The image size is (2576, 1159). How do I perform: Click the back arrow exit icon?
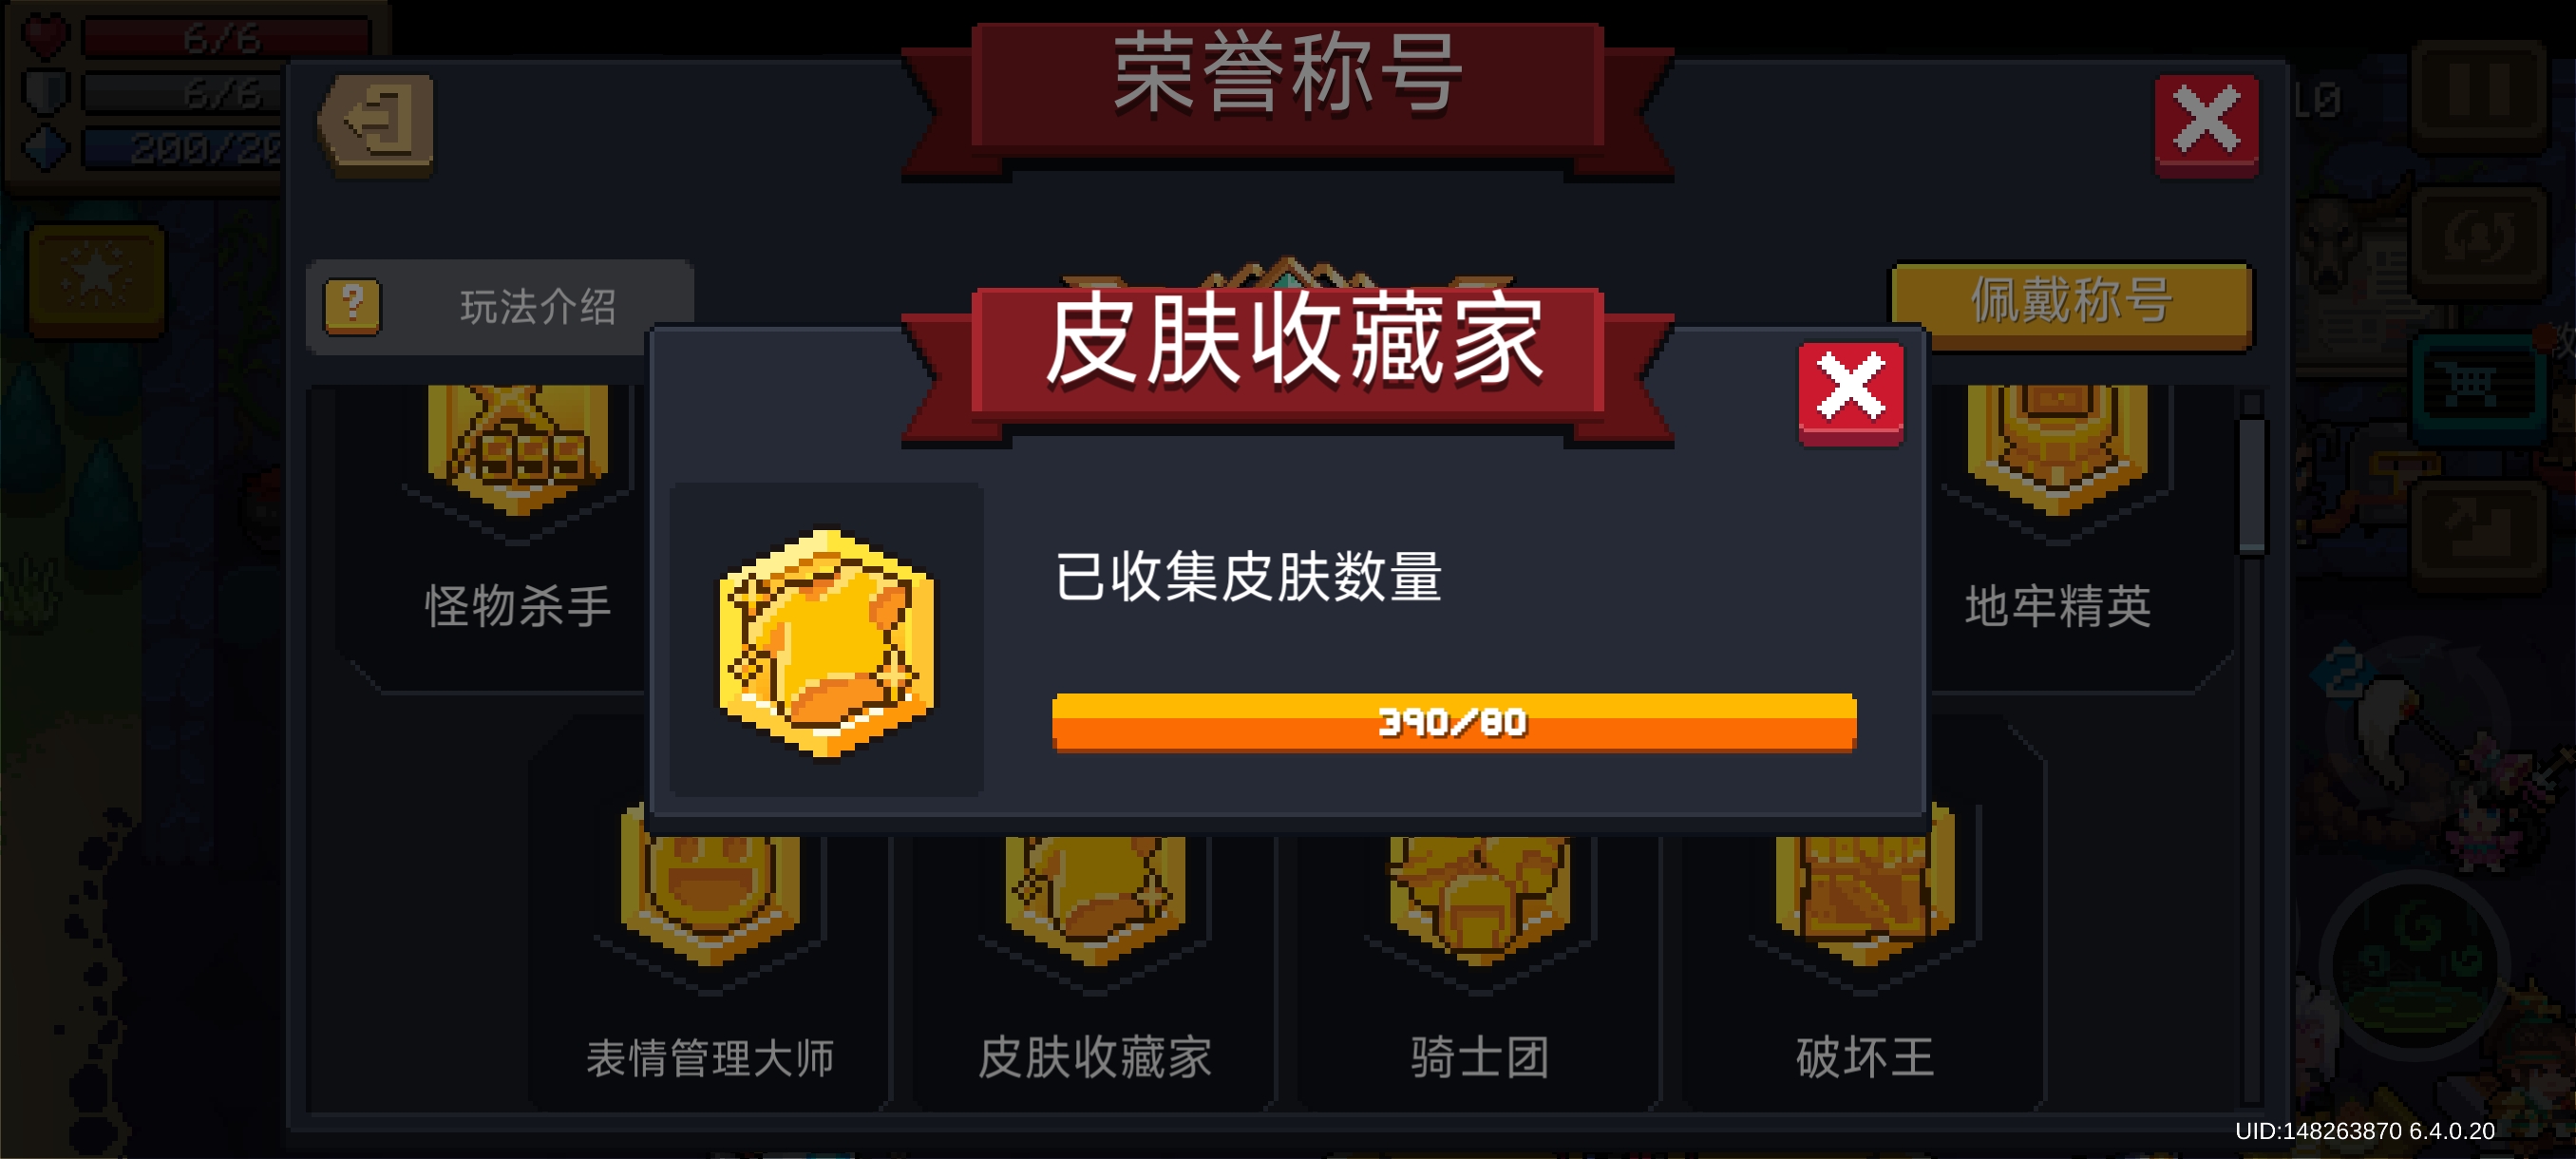click(x=376, y=125)
